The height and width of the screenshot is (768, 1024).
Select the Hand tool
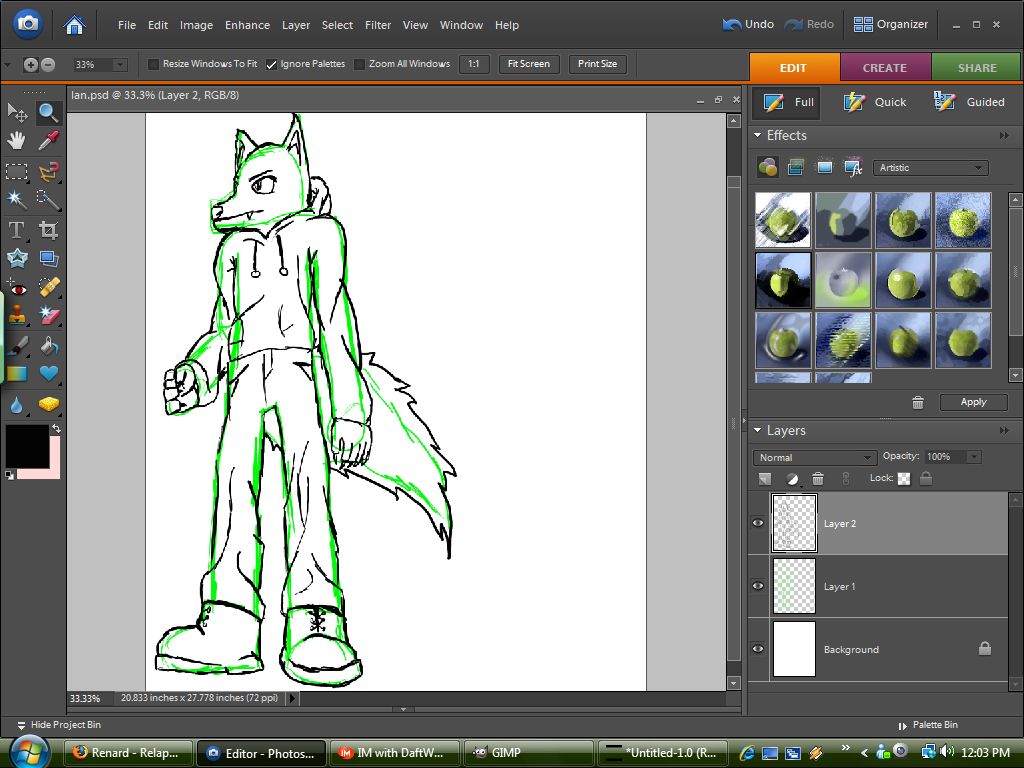pyautogui.click(x=17, y=141)
